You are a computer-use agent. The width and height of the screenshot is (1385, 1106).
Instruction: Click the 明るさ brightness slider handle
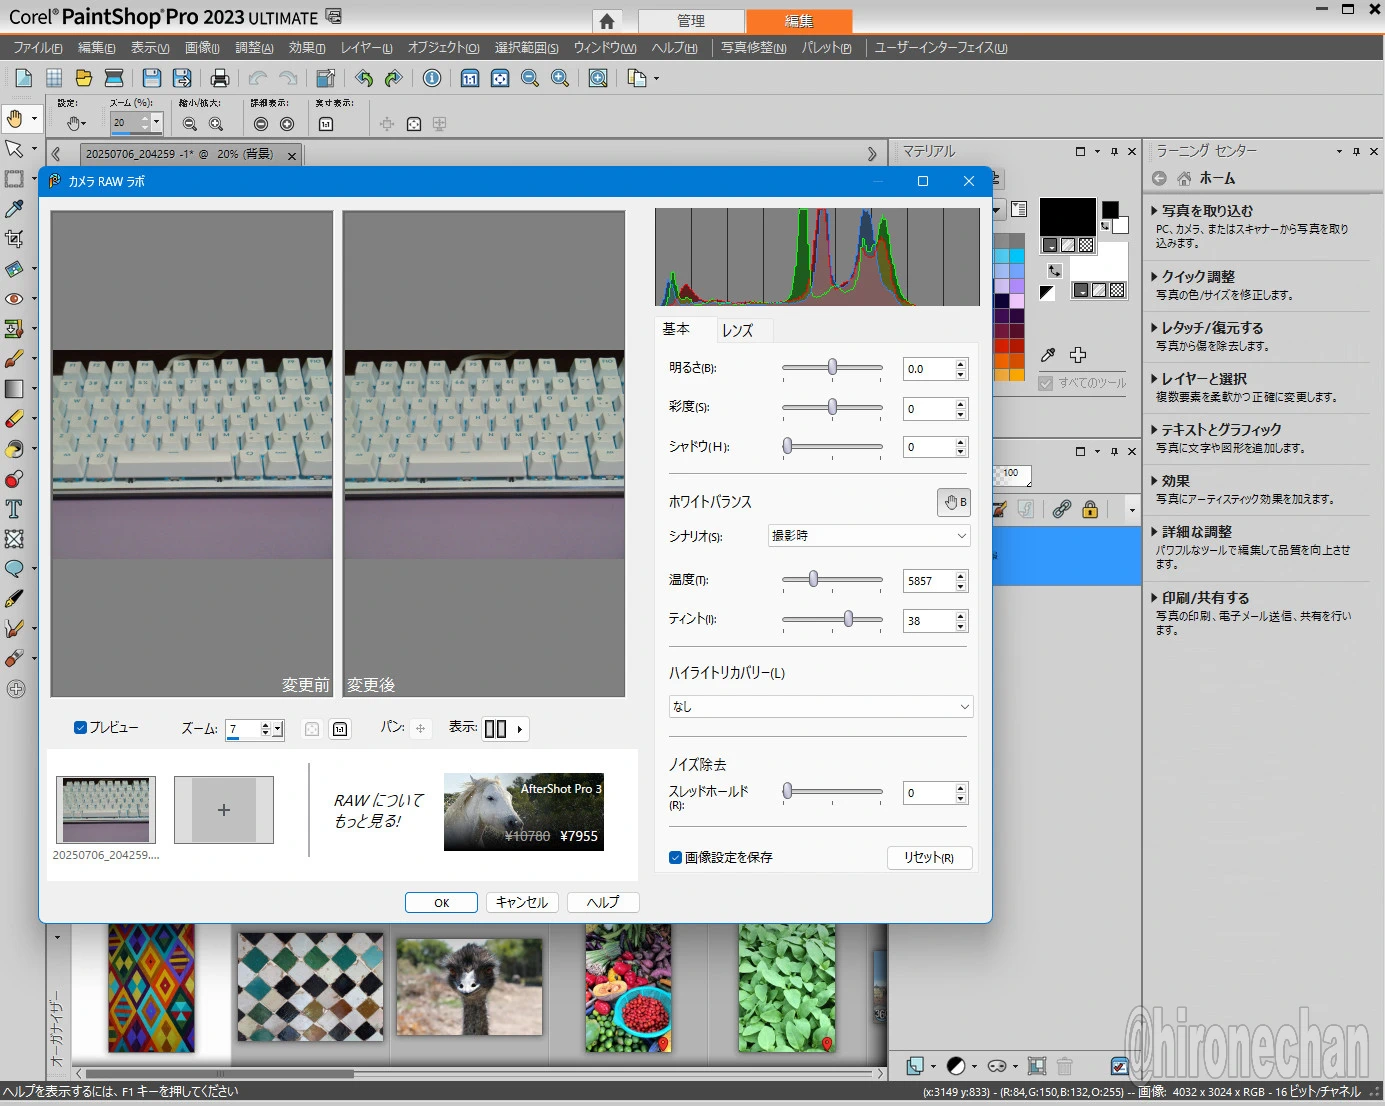(x=832, y=368)
